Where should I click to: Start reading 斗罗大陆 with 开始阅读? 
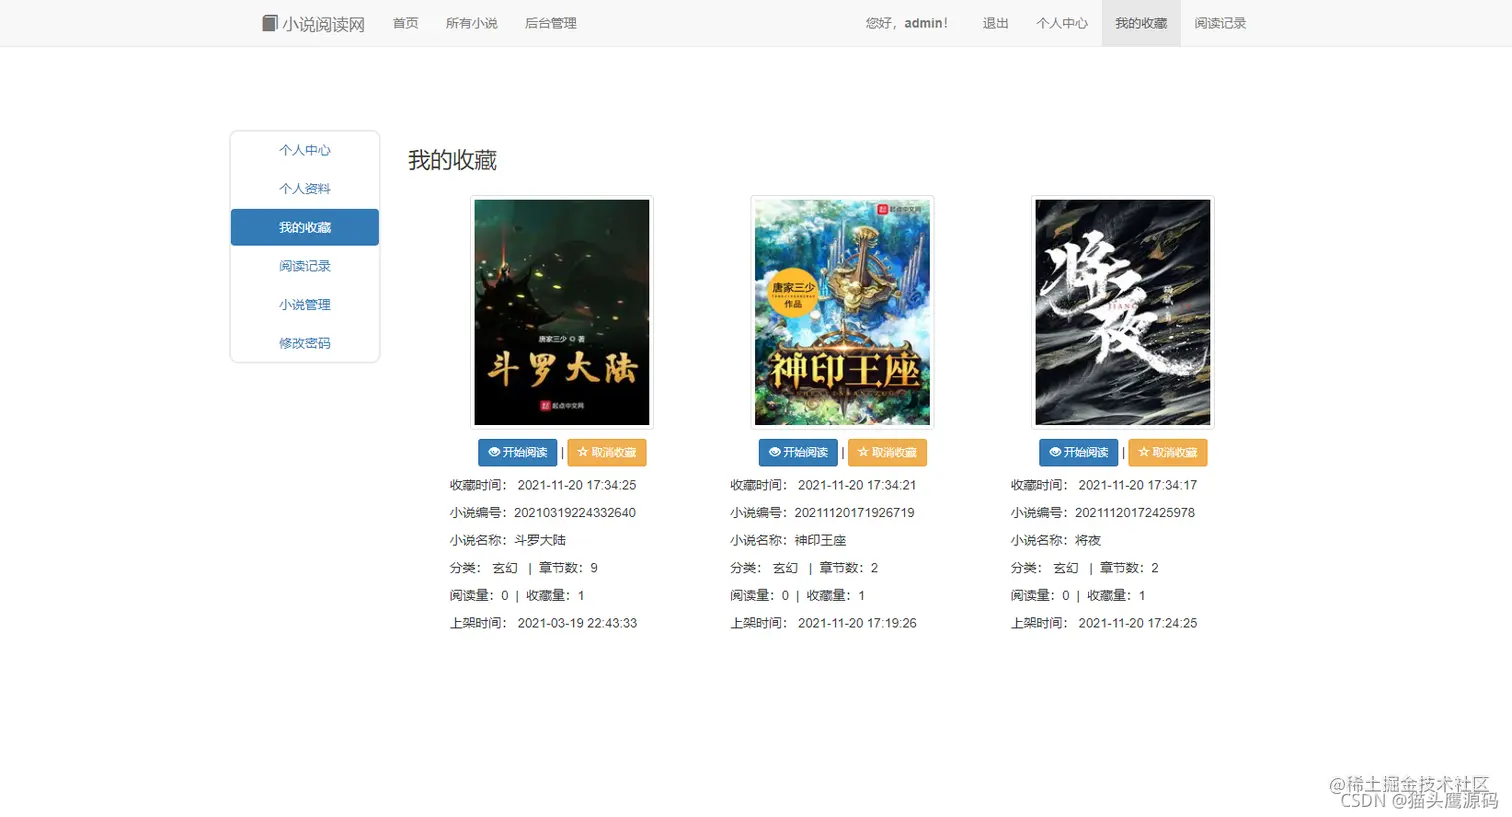[518, 453]
